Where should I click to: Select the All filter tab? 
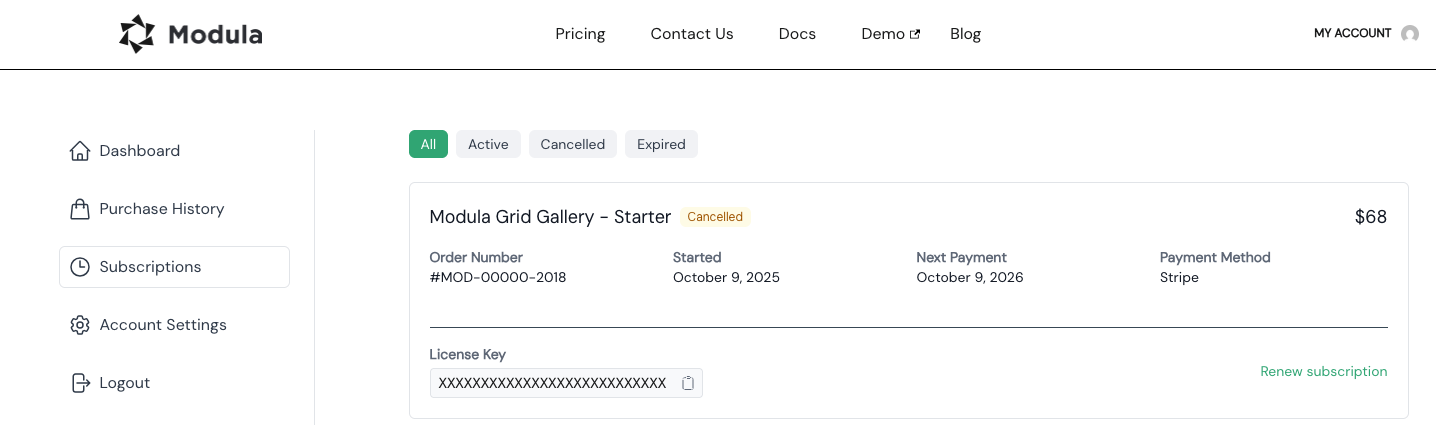[428, 144]
